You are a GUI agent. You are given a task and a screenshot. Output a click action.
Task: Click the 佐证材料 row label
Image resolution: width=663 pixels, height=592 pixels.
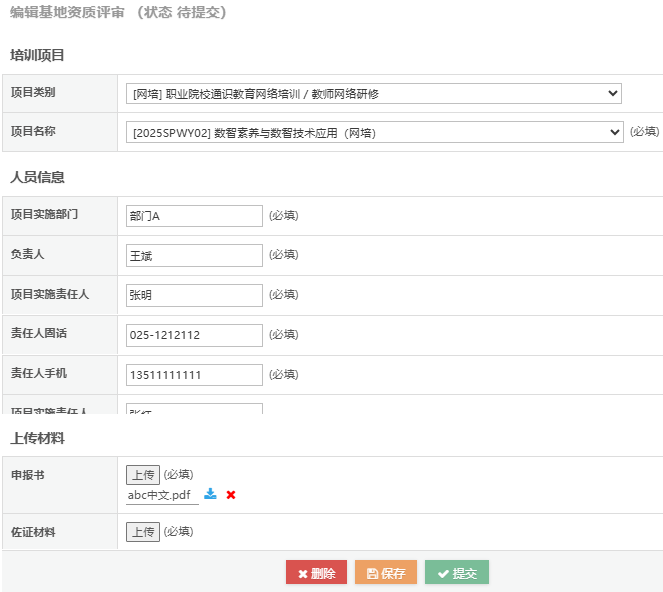(33, 533)
